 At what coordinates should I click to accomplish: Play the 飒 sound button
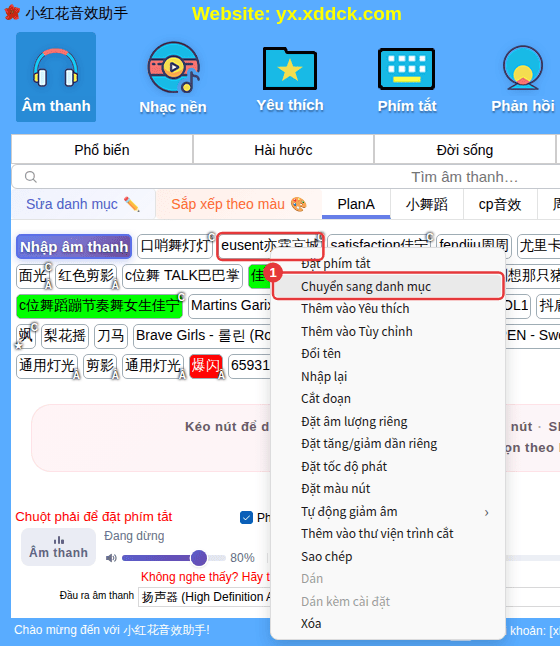tap(25, 336)
